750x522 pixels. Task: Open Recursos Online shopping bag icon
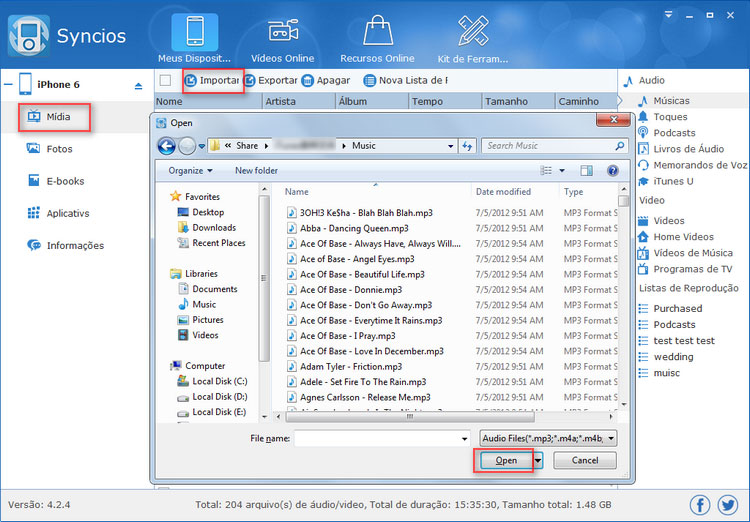click(376, 32)
